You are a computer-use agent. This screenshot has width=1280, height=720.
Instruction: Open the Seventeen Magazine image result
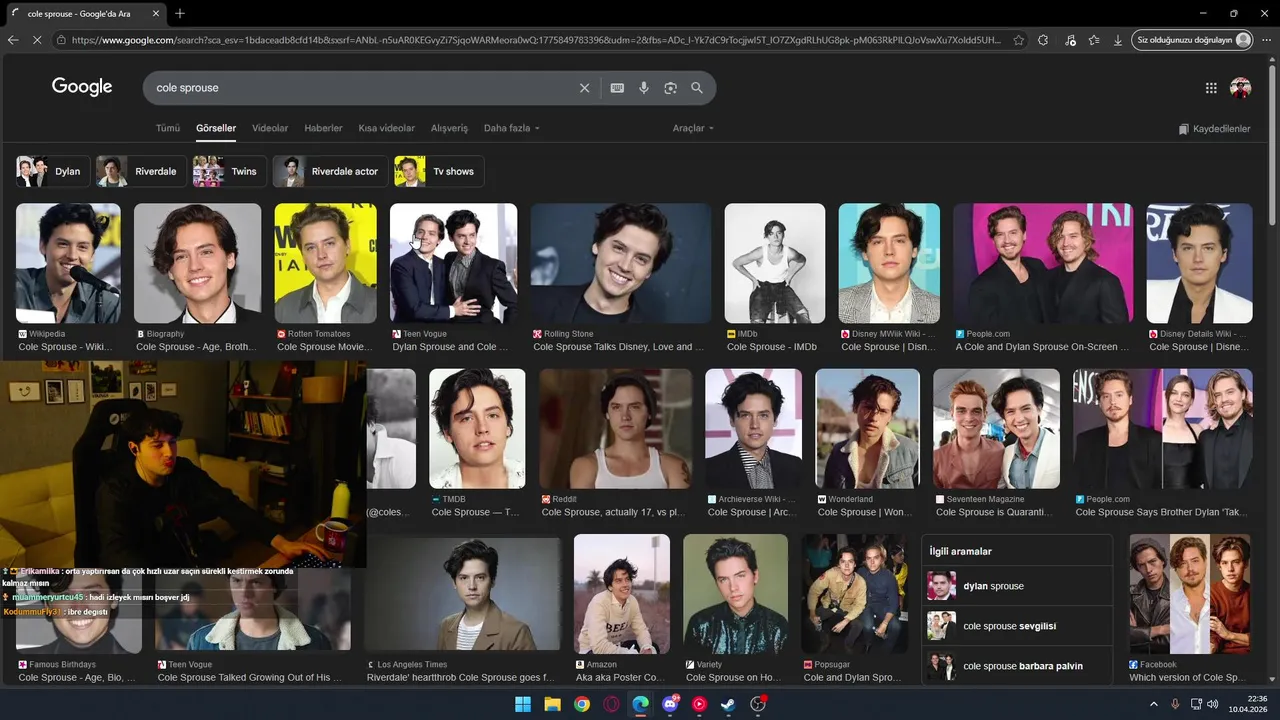996,428
